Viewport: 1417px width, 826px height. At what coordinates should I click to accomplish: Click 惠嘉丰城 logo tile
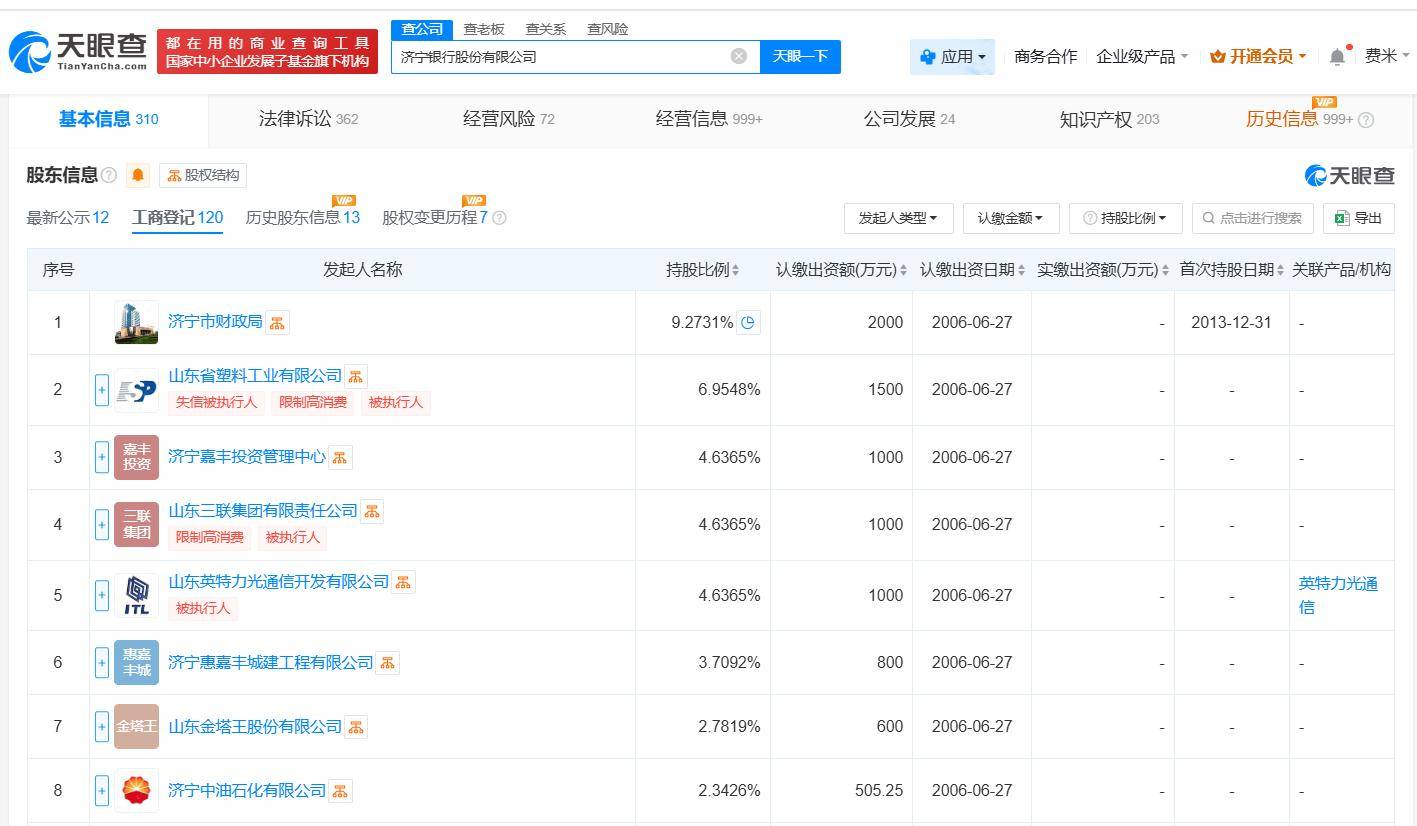136,662
